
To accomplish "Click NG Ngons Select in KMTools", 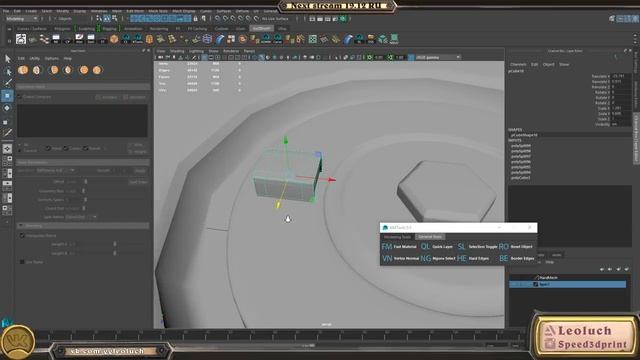I will [438, 258].
